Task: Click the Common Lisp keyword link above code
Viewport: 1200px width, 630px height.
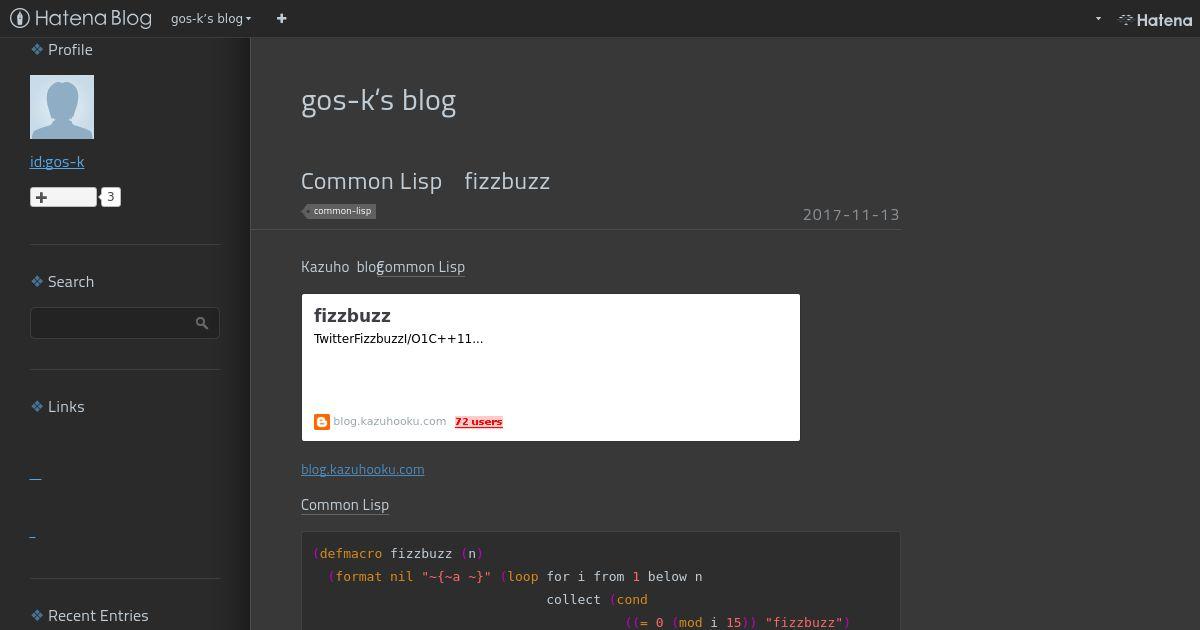Action: [x=345, y=505]
